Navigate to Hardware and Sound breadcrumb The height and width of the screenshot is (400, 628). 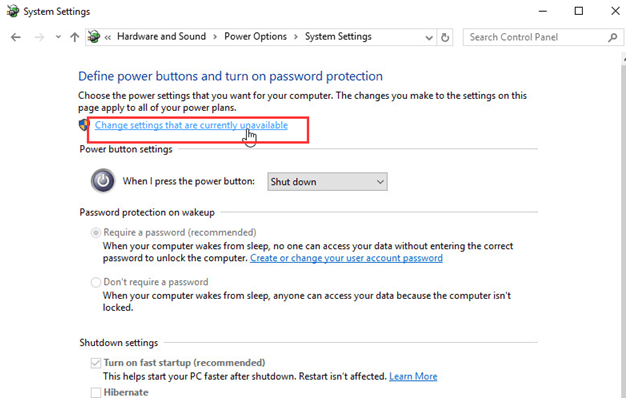(161, 37)
